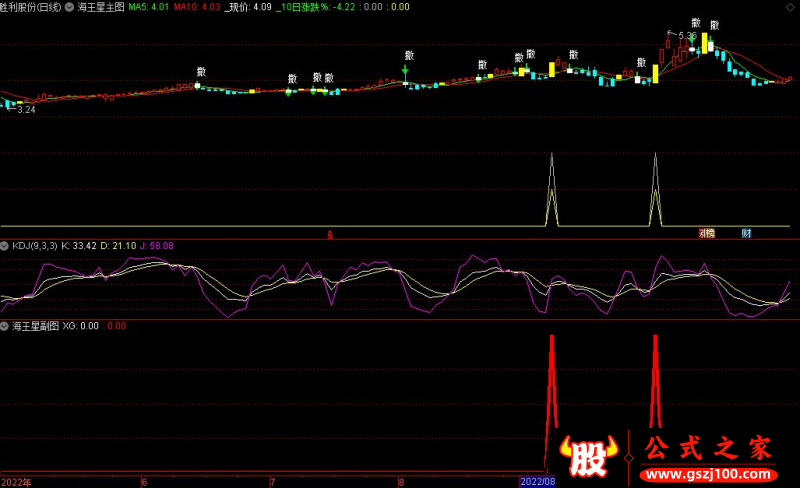Click the green arrow marker on the chart
This screenshot has height=488, width=800.
(405, 71)
